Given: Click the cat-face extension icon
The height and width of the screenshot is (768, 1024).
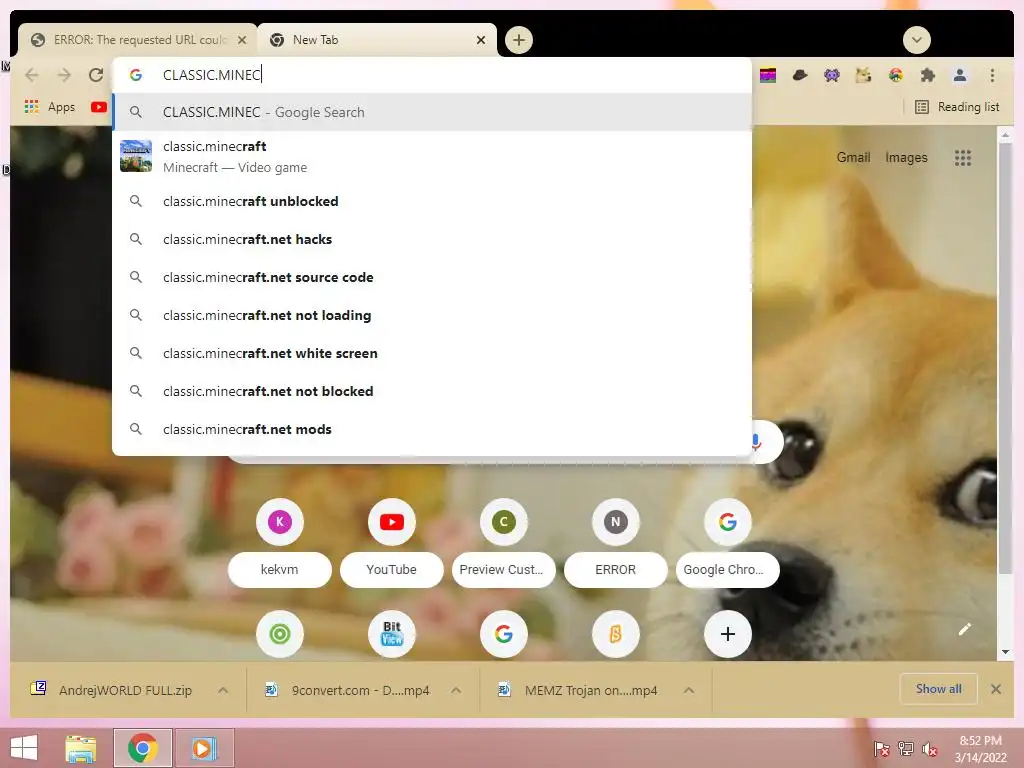Looking at the screenshot, I should click(863, 75).
